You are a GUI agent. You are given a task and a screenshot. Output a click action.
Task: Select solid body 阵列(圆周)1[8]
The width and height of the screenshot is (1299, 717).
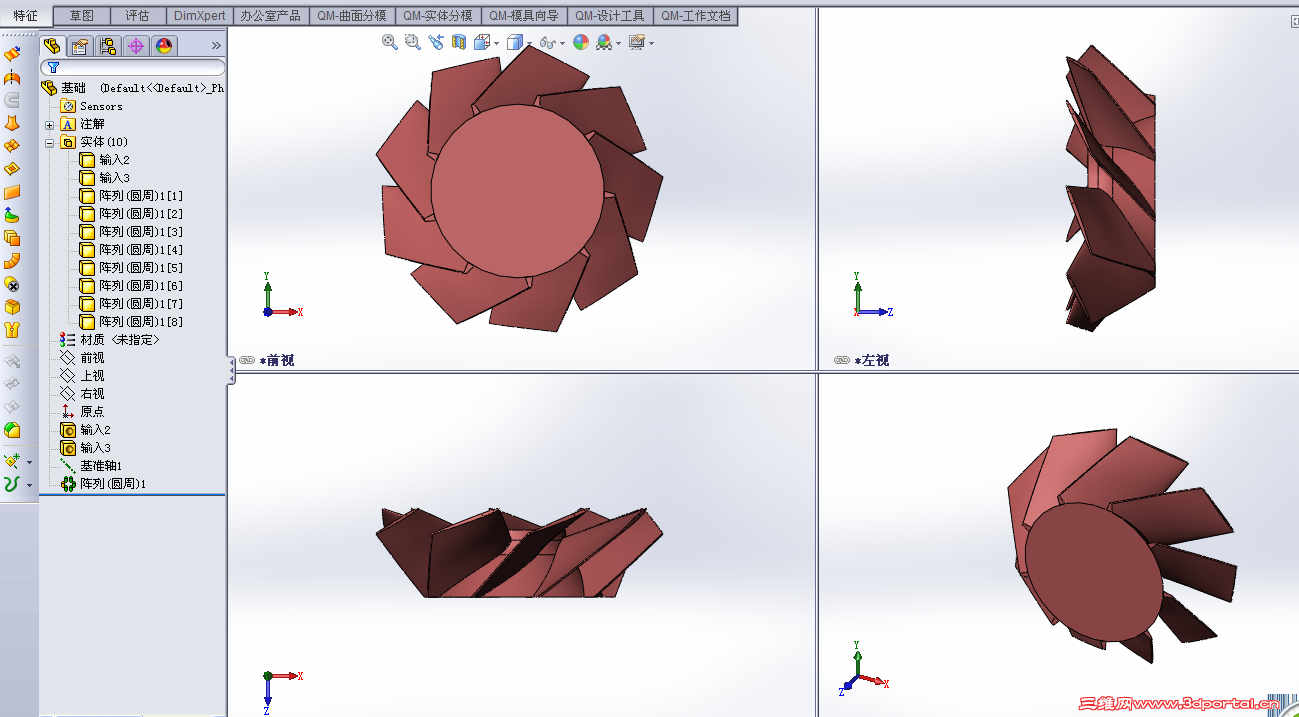tap(141, 322)
